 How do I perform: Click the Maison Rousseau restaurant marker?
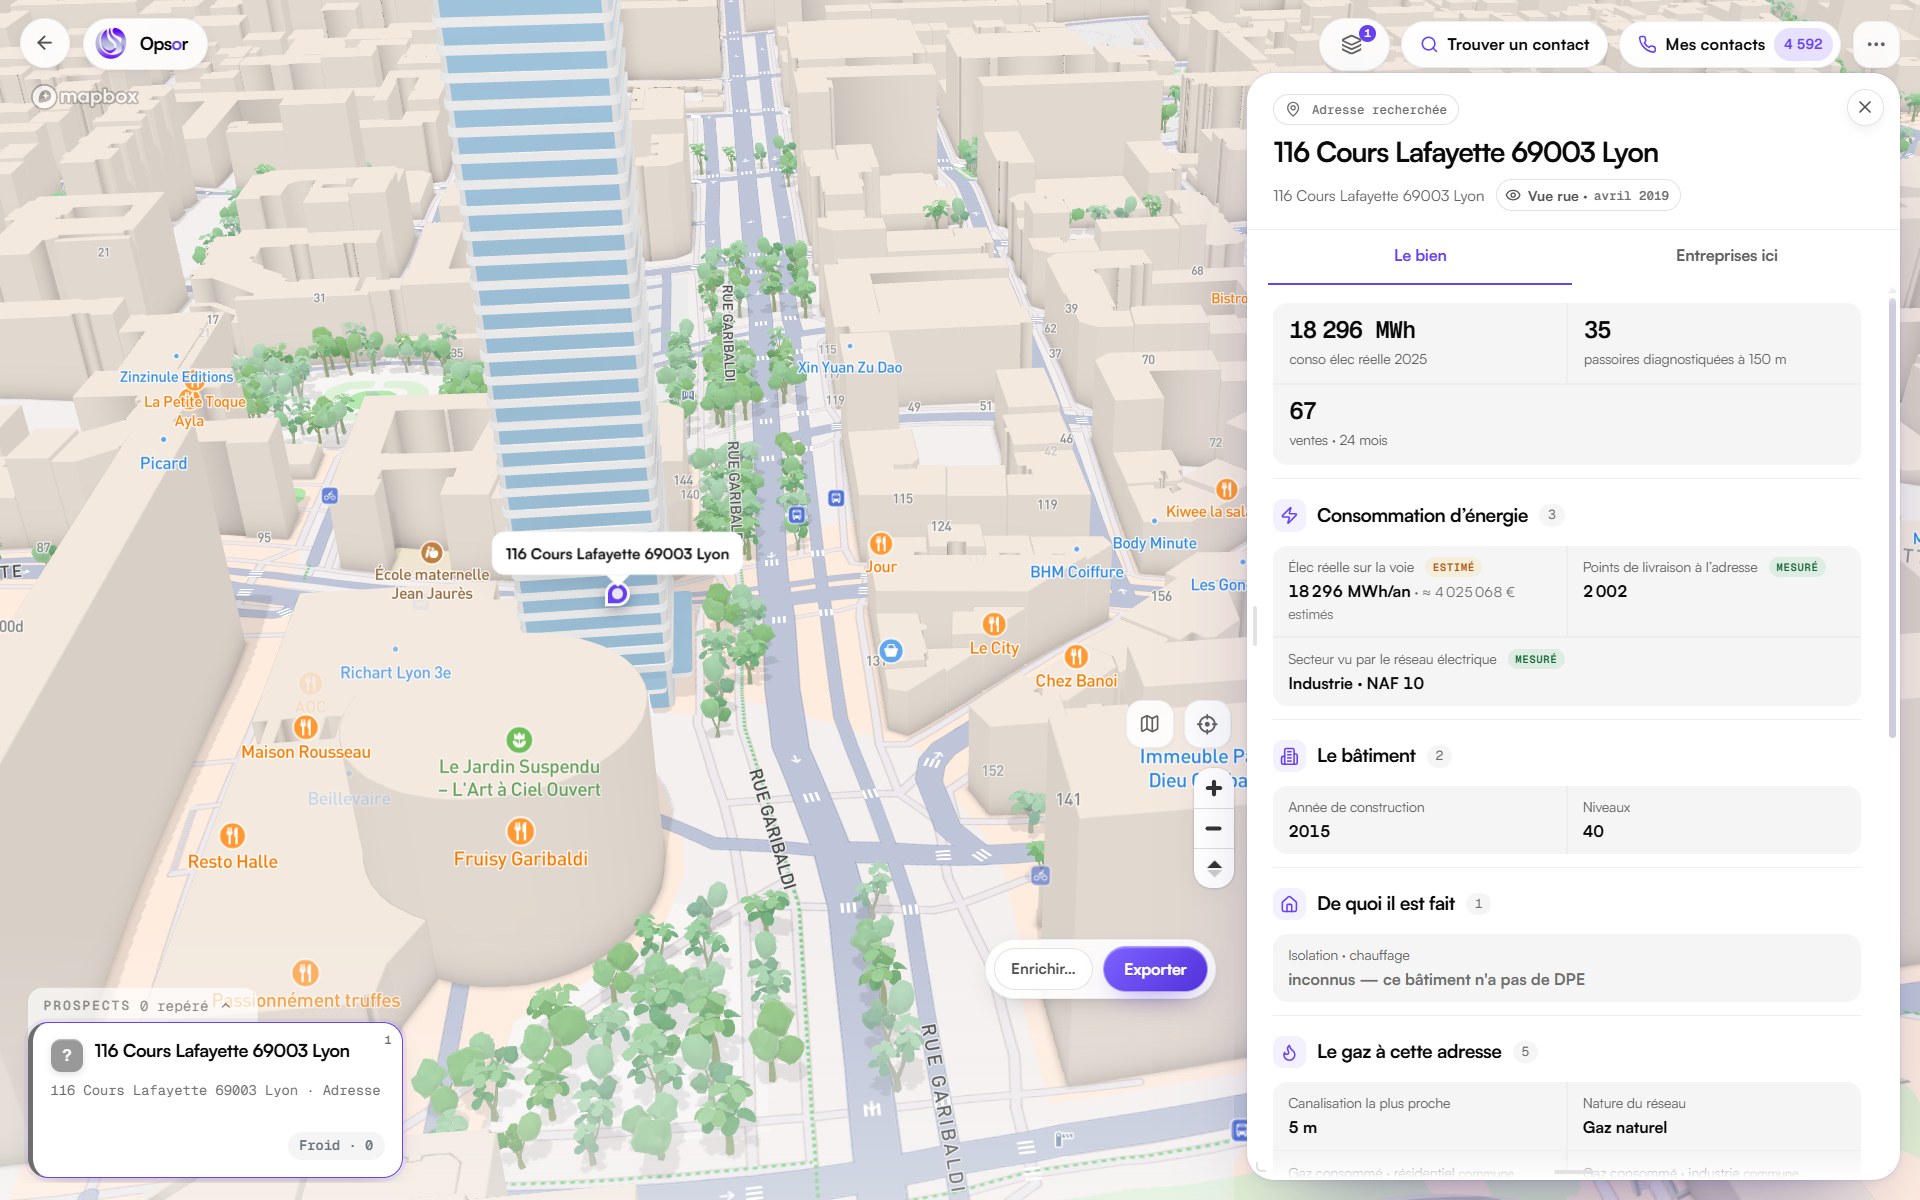coord(306,727)
